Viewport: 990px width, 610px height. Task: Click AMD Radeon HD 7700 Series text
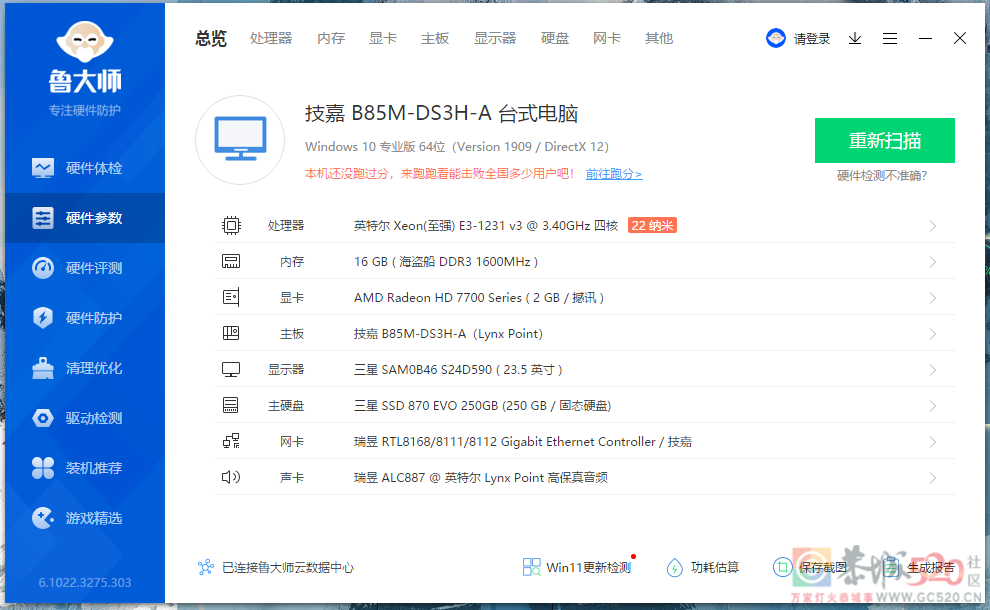click(x=479, y=297)
